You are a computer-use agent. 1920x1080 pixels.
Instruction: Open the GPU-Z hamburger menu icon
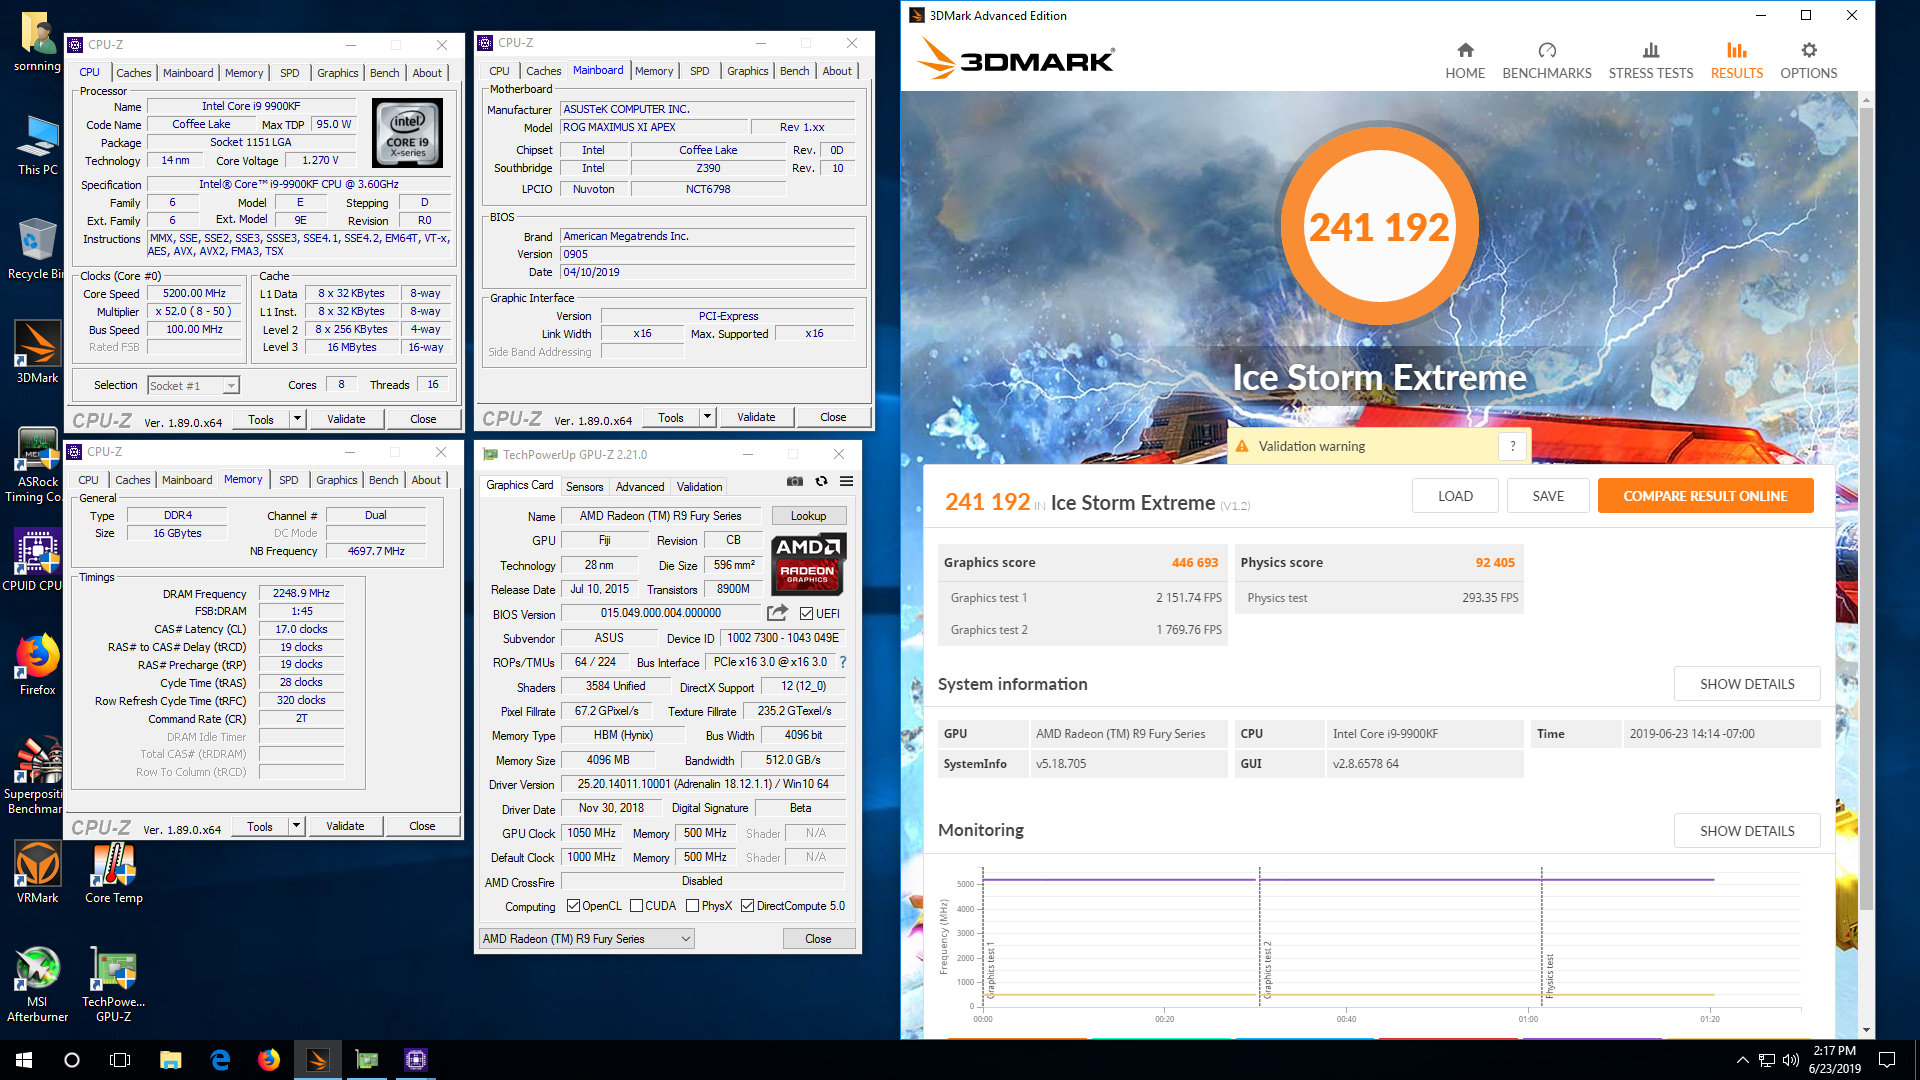coord(846,481)
